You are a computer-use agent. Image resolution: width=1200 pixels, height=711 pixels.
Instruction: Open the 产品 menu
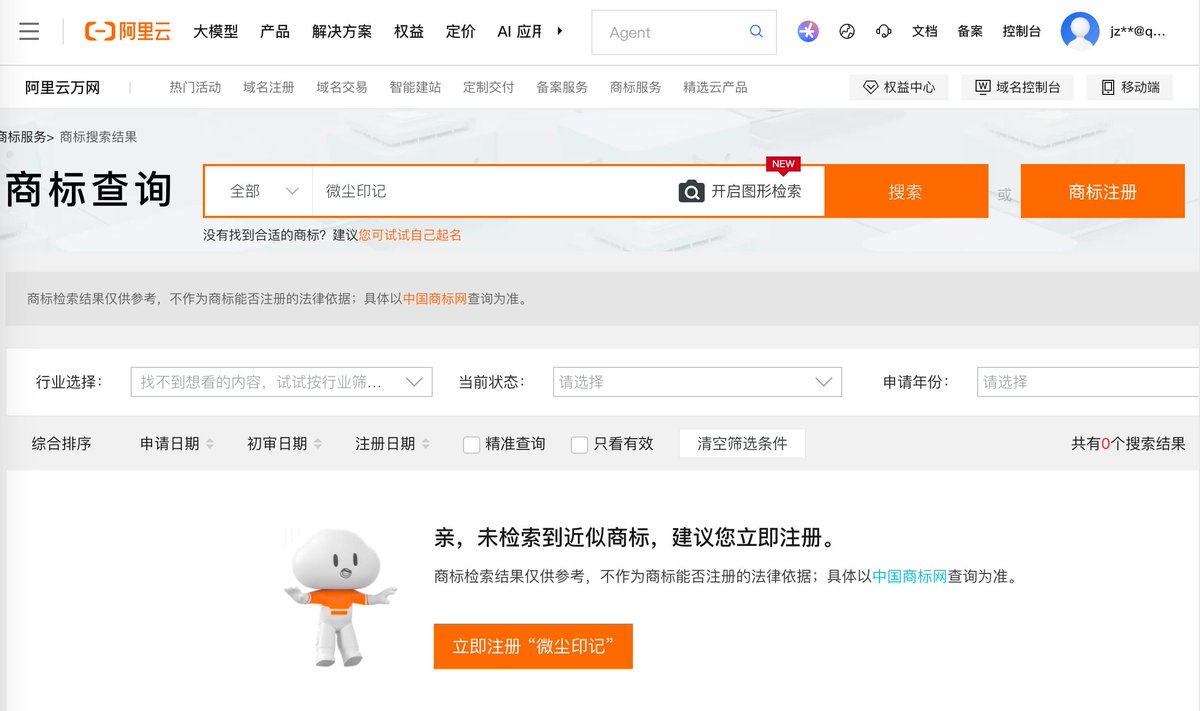pos(275,32)
